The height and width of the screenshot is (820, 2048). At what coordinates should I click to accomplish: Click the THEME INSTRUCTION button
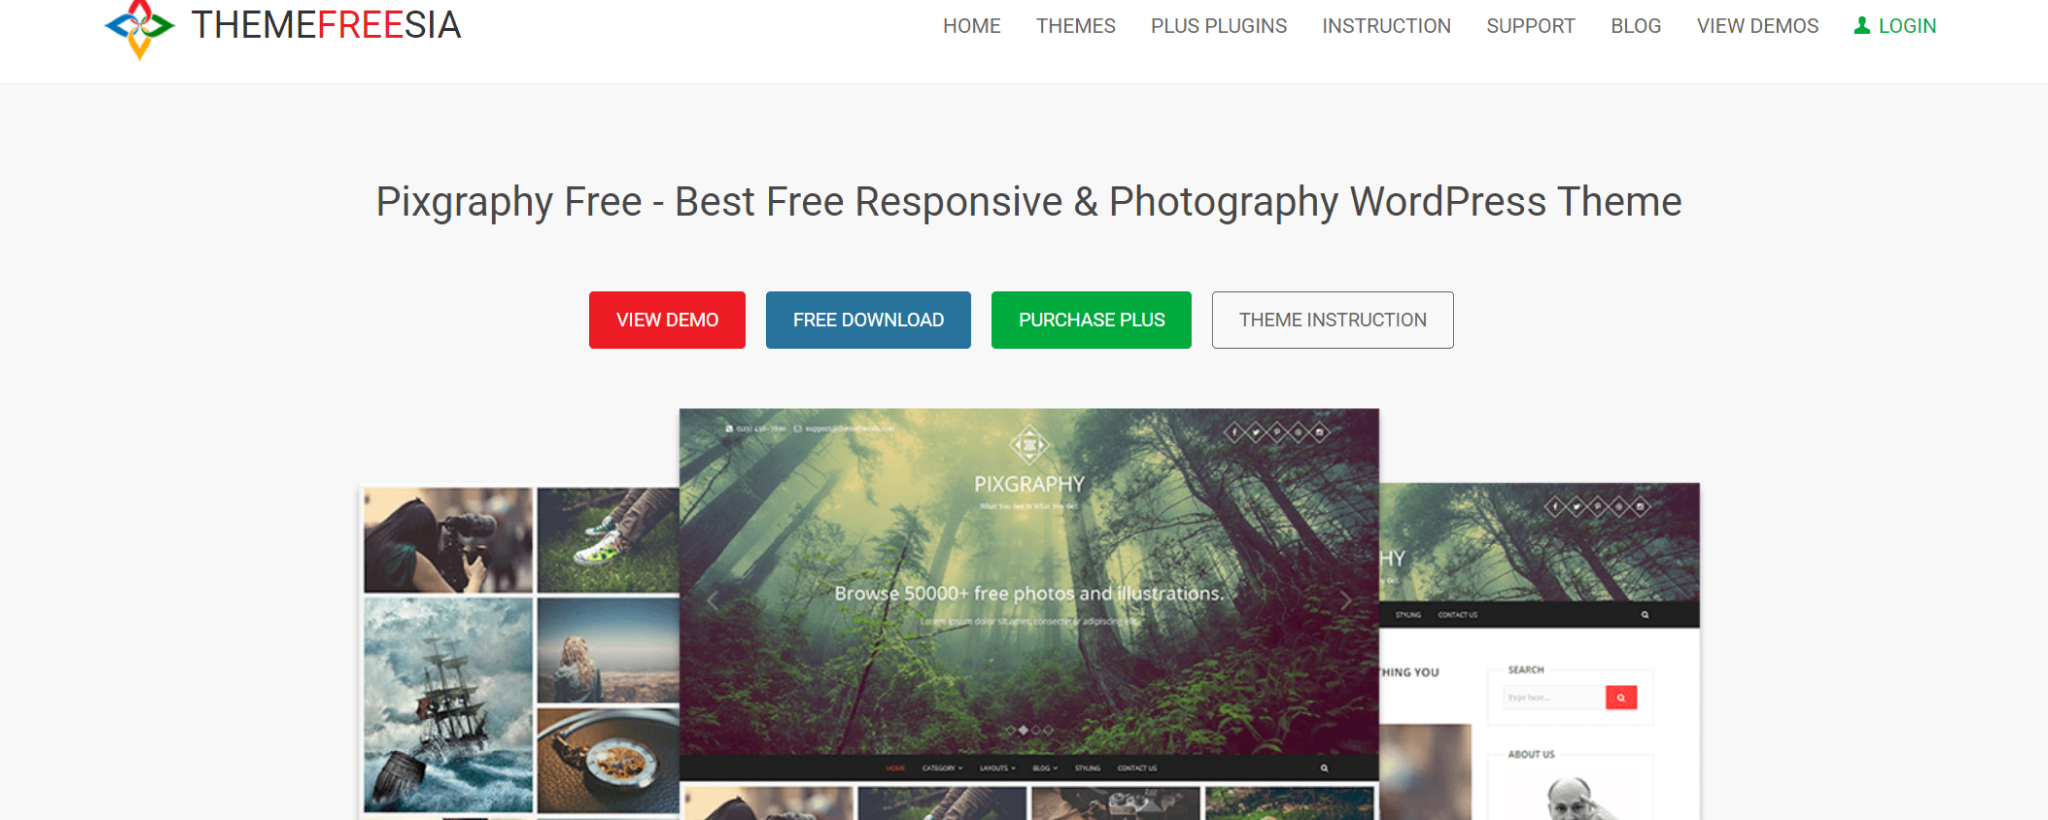click(1332, 320)
